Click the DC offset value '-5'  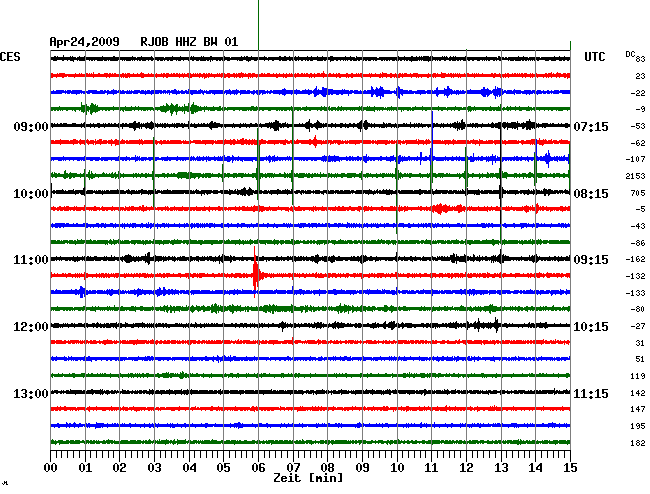click(640, 209)
